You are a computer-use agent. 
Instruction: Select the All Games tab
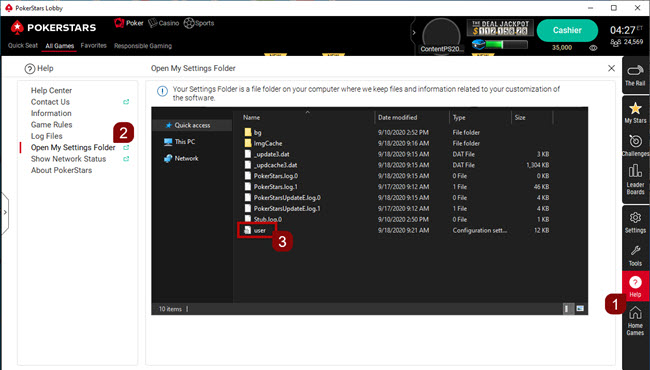(x=60, y=46)
